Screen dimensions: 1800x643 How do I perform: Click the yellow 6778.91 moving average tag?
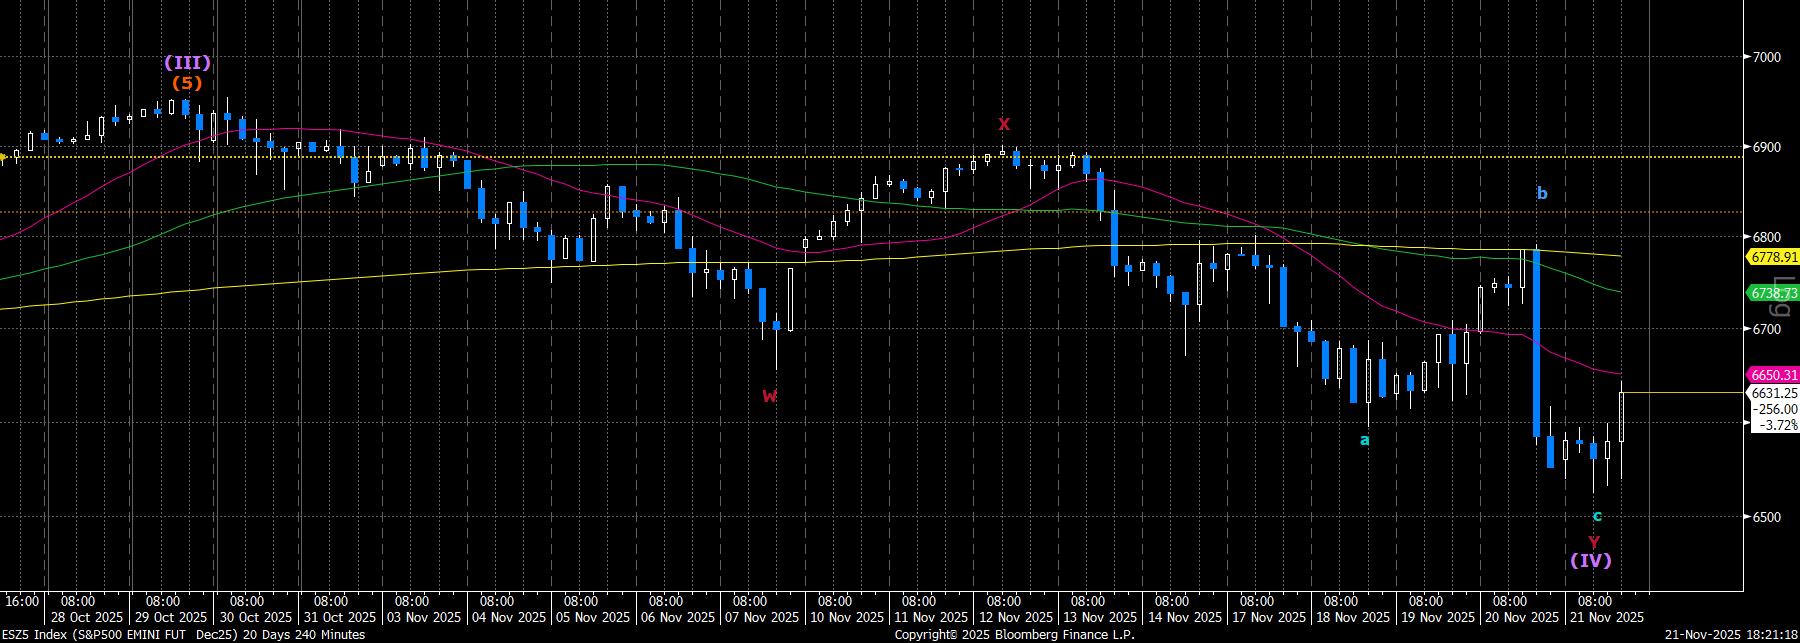click(1773, 257)
